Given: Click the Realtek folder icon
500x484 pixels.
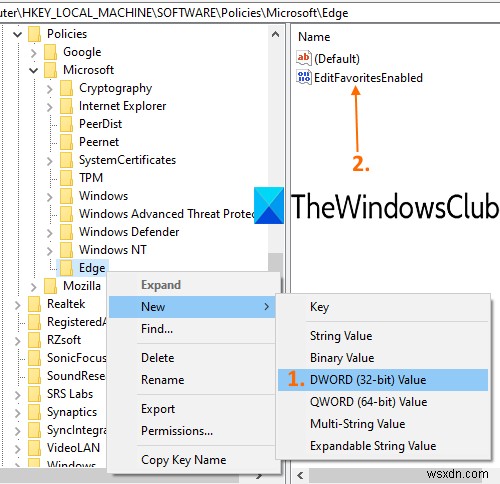Looking at the screenshot, I should point(34,304).
